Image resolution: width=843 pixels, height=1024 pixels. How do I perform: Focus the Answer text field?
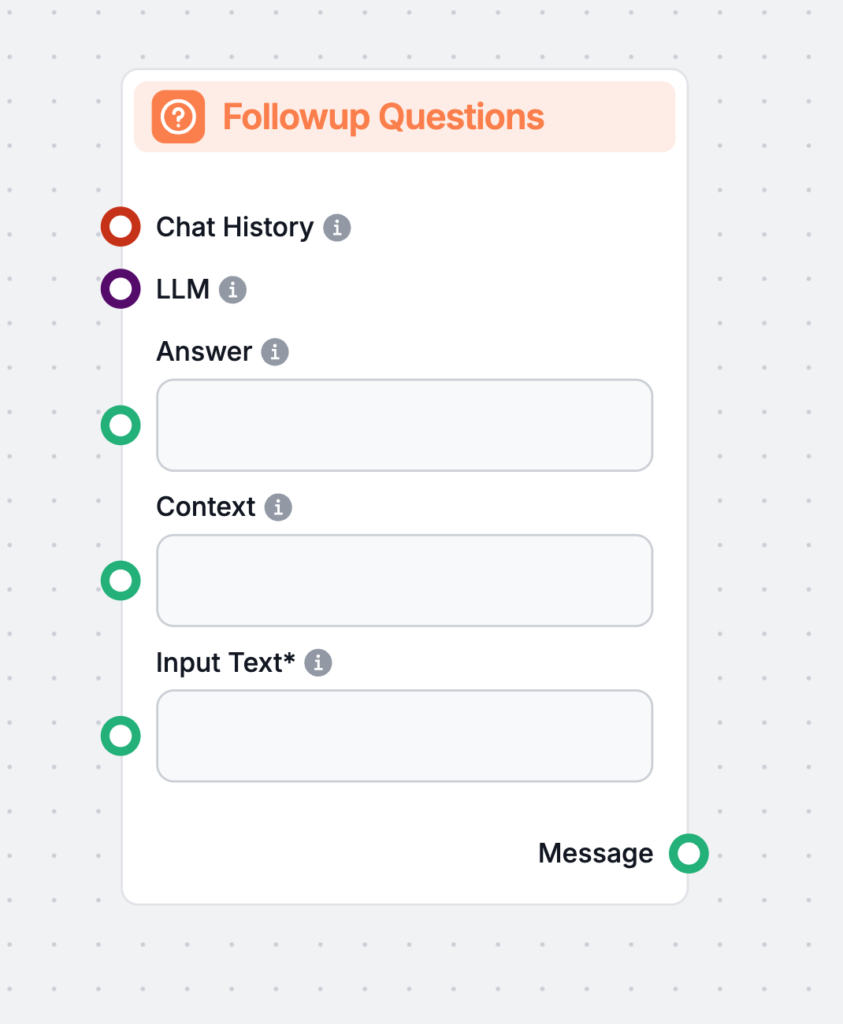[x=404, y=425]
